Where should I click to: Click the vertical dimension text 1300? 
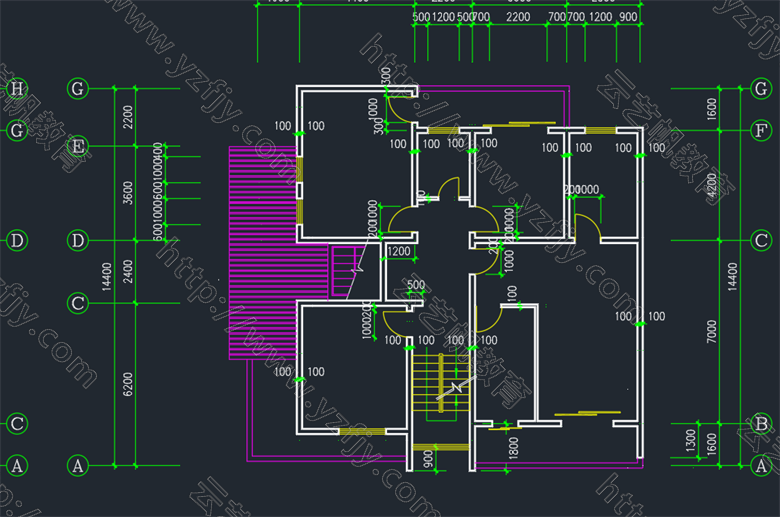(690, 441)
